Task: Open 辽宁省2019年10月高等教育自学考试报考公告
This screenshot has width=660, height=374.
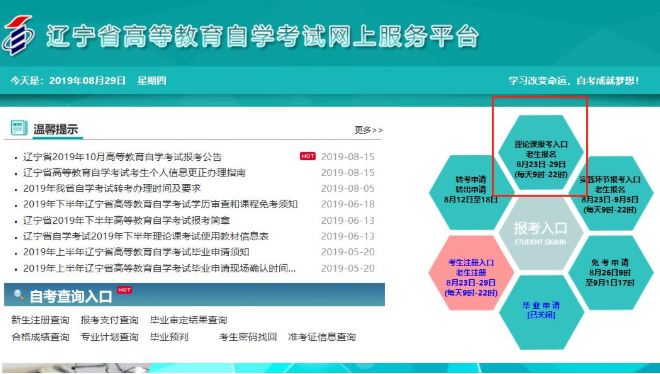Action: (x=122, y=157)
